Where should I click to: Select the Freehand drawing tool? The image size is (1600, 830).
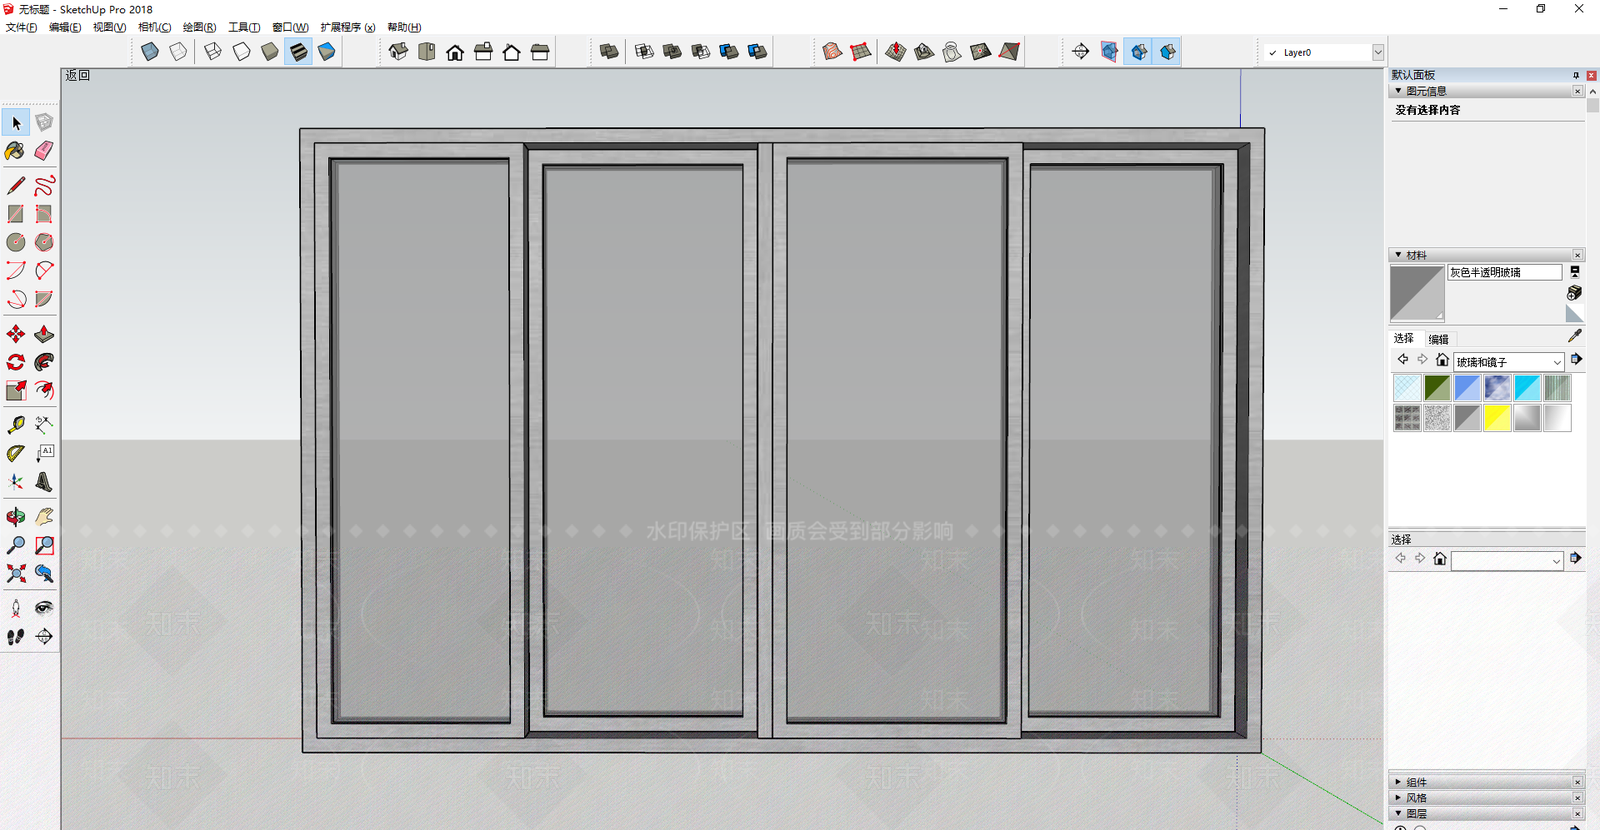(44, 186)
